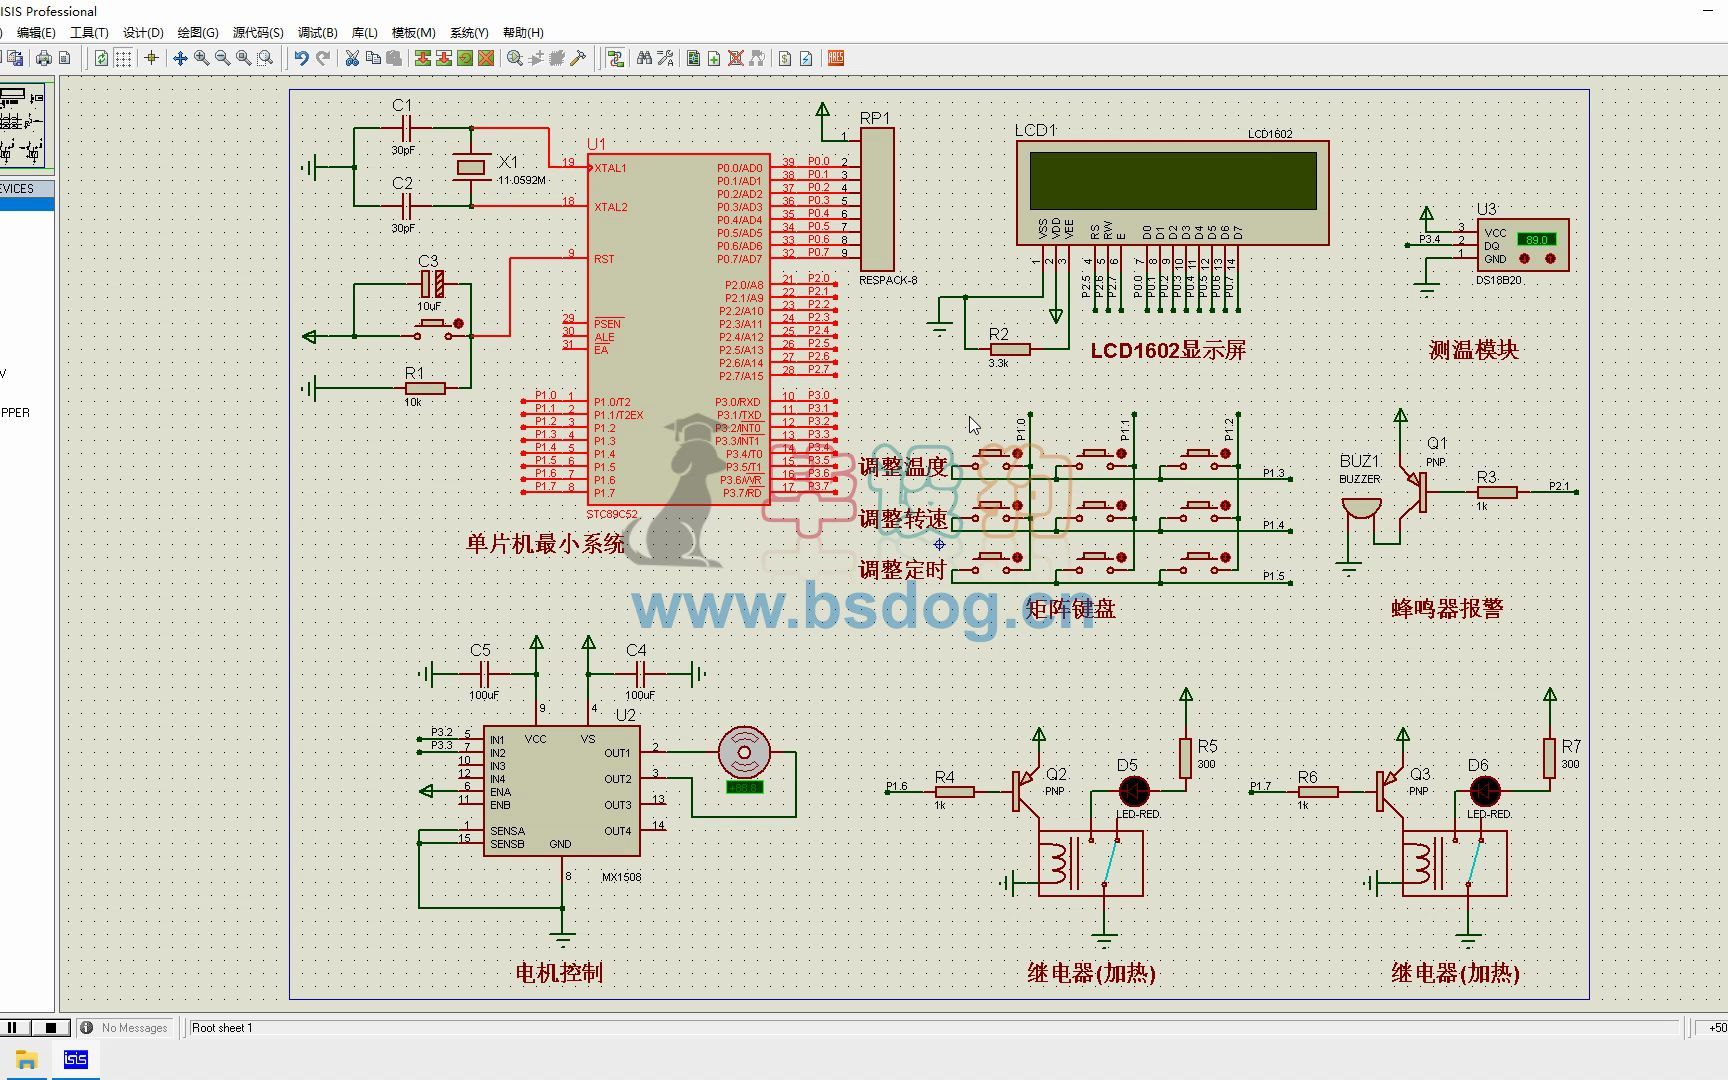This screenshot has width=1728, height=1080.
Task: Click the No Messages status button
Action: pos(125,1027)
